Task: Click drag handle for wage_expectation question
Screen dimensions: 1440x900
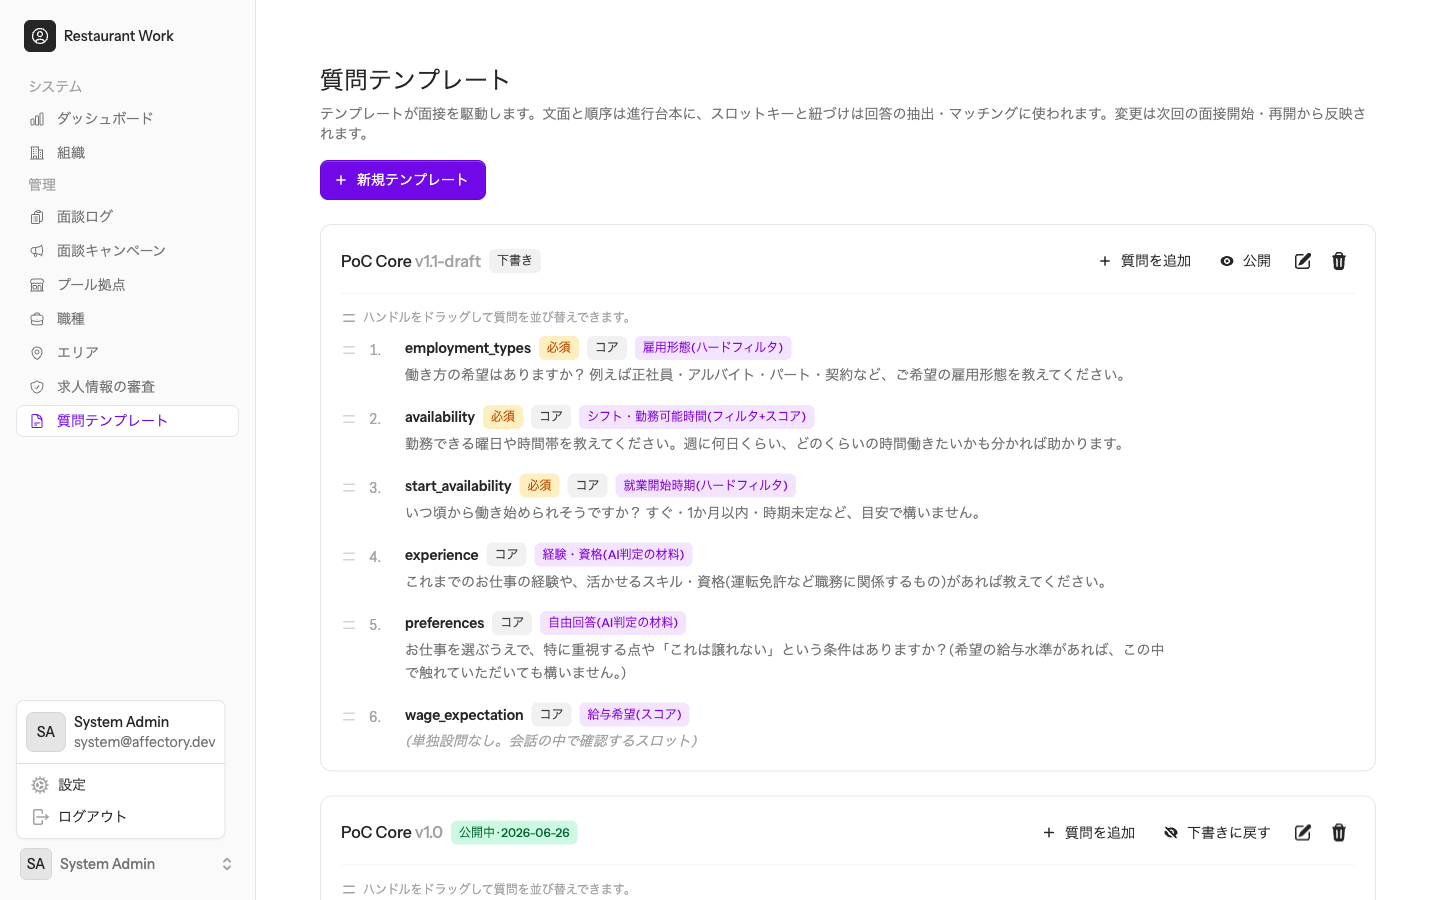Action: click(349, 716)
